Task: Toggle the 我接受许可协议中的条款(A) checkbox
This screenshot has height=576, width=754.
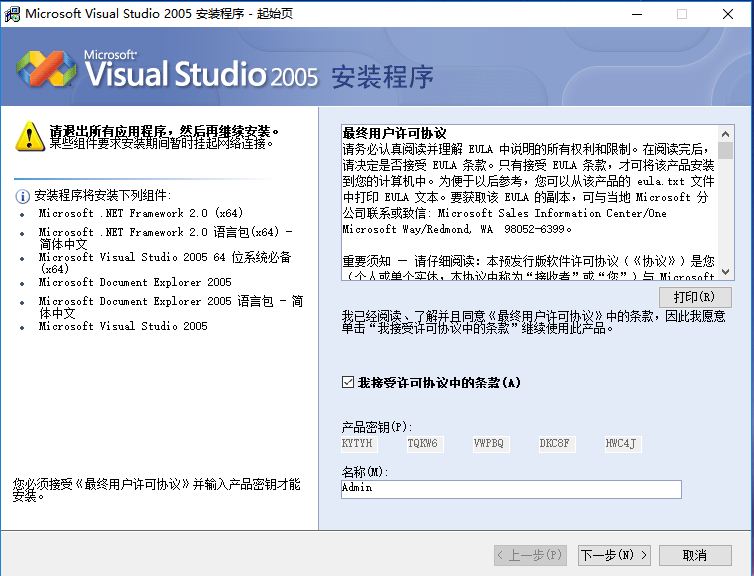Action: 348,382
